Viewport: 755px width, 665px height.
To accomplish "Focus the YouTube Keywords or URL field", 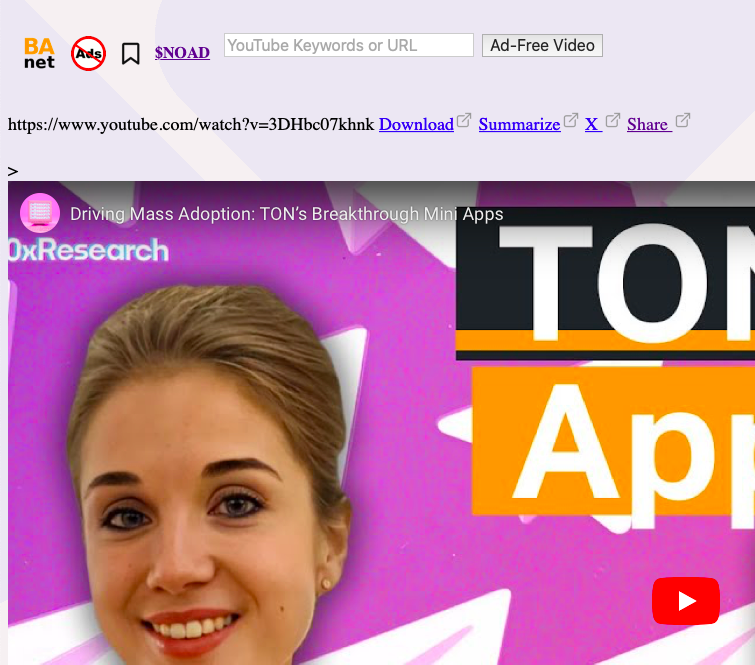I will click(x=349, y=45).
